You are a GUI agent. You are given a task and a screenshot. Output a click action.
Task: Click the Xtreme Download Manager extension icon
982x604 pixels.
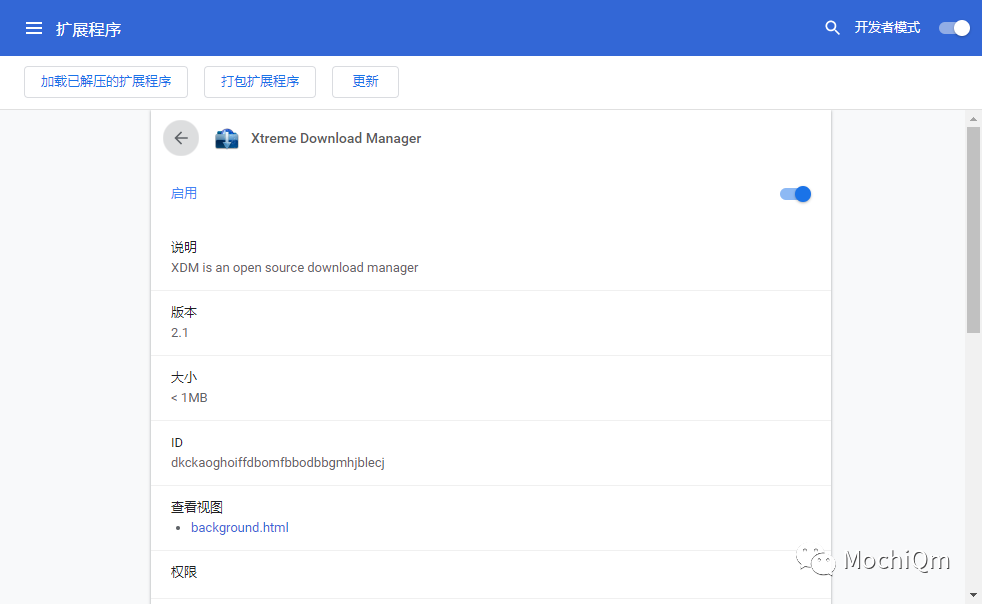[x=227, y=138]
